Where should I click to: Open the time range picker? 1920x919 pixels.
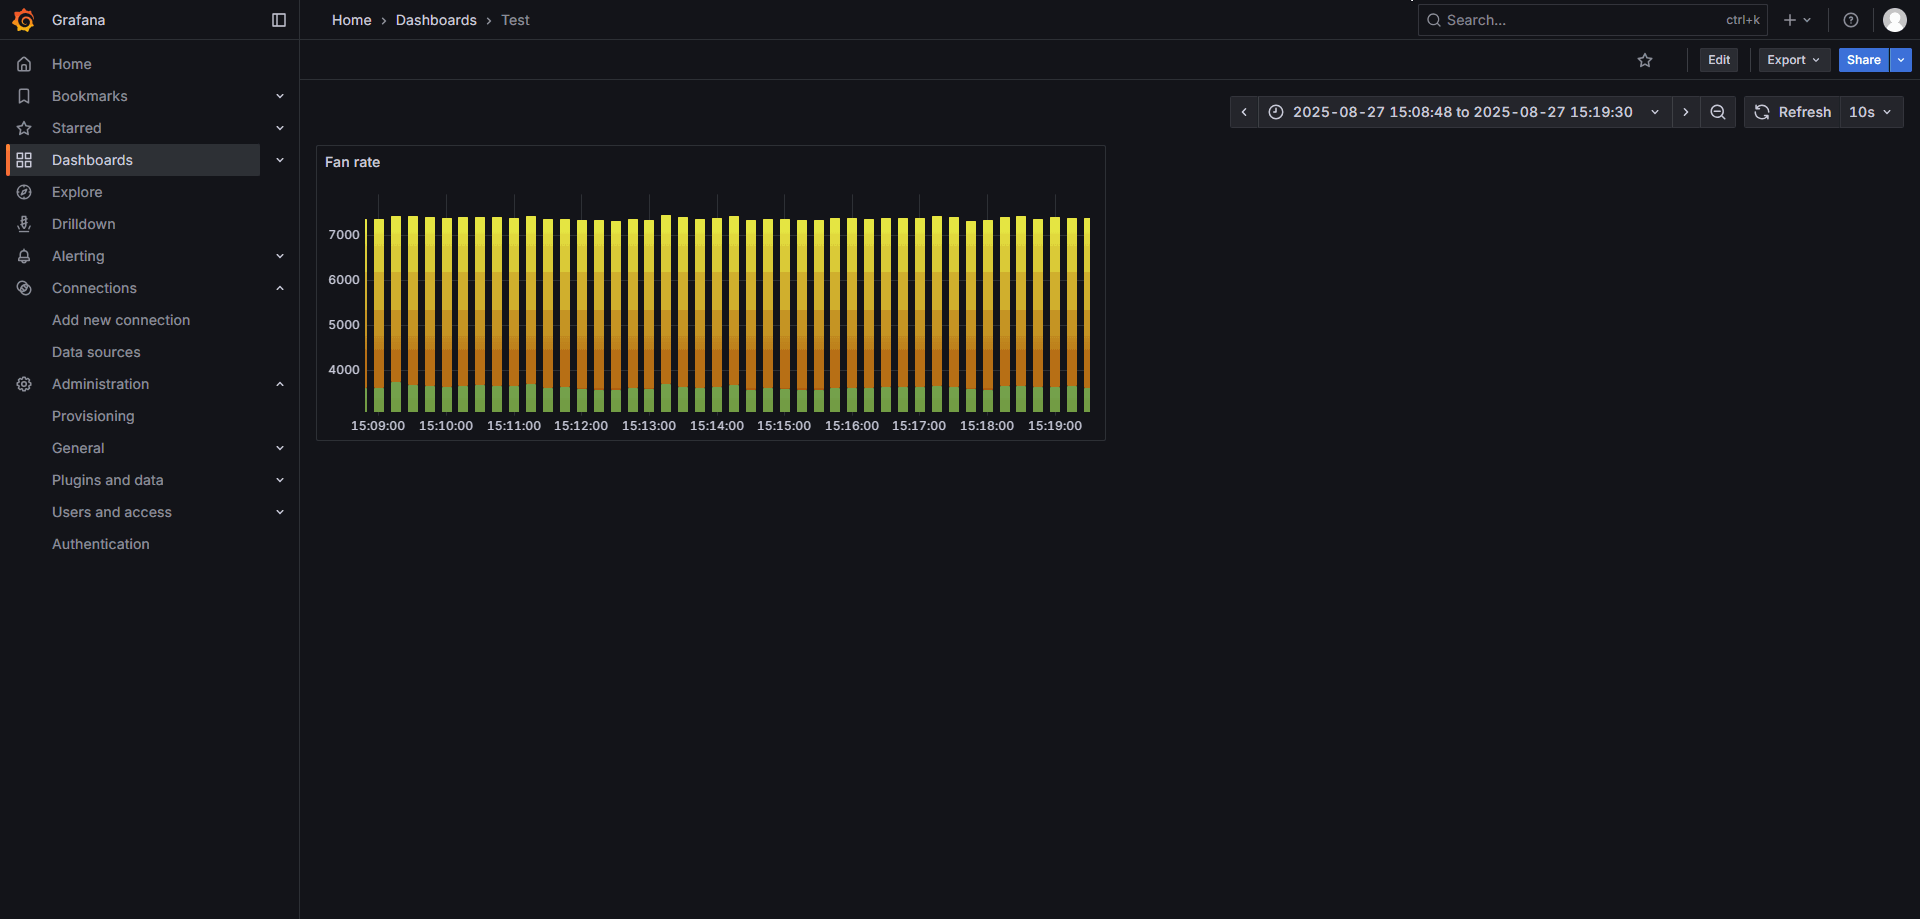pos(1464,112)
